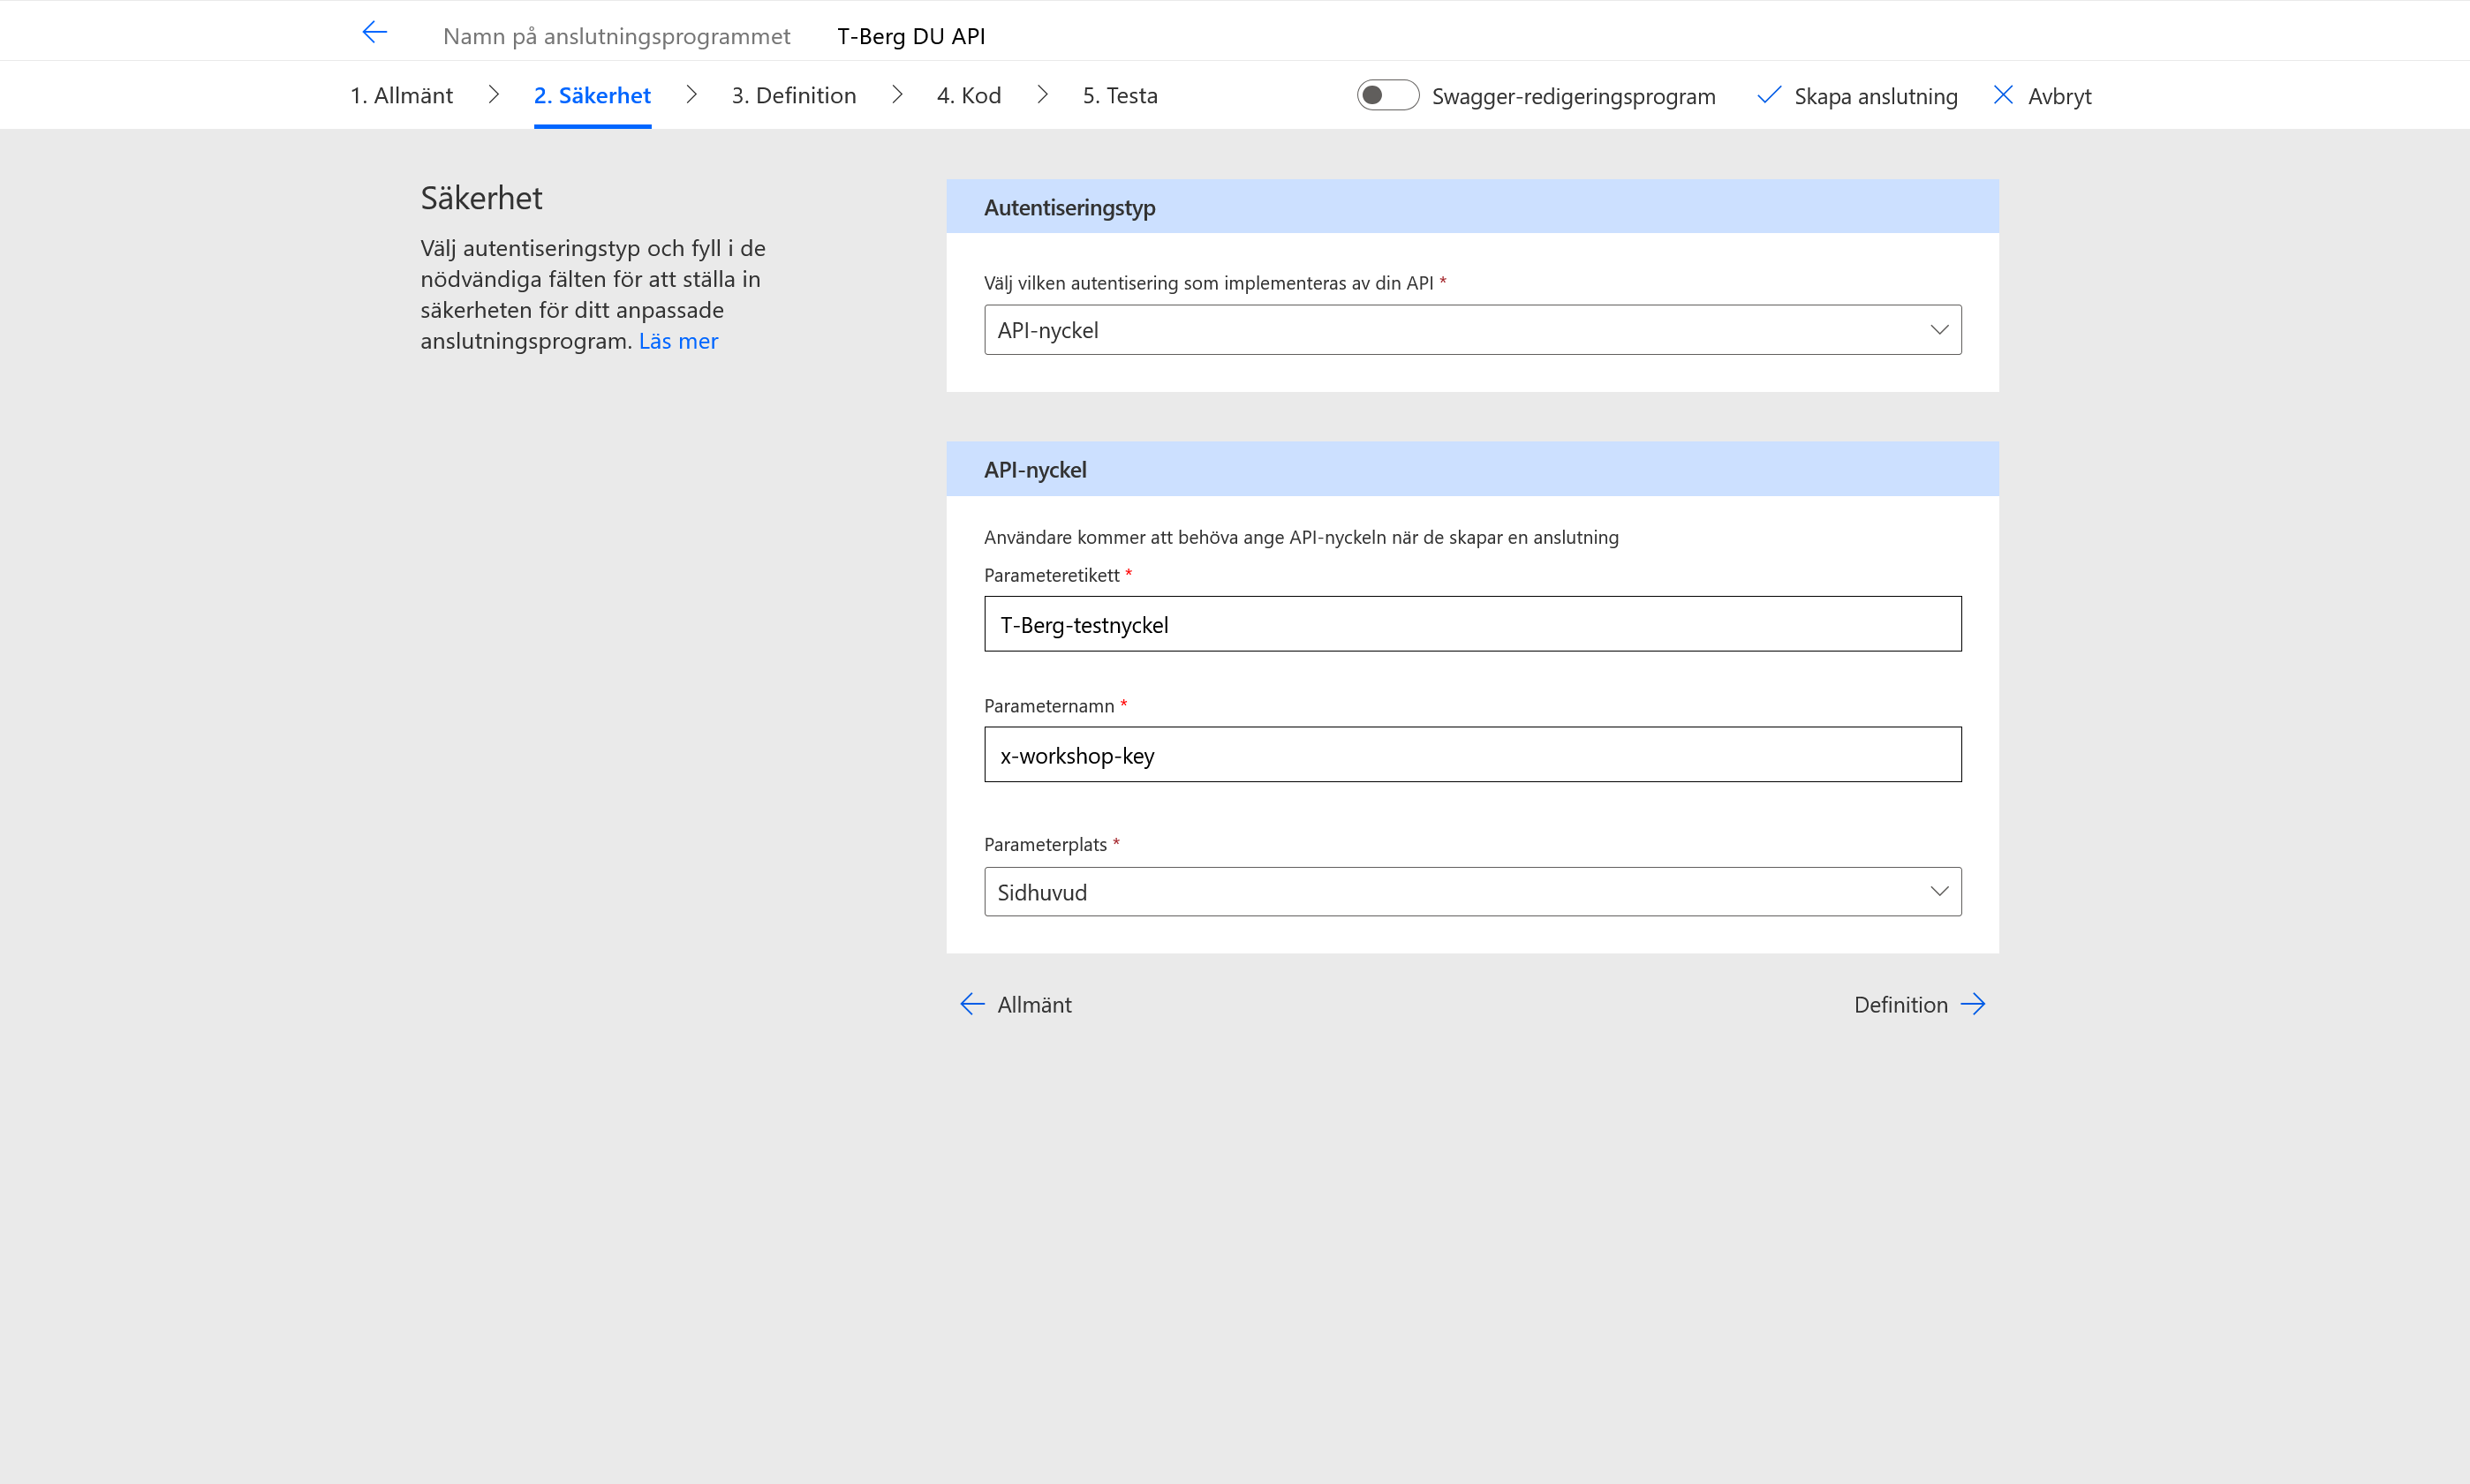The height and width of the screenshot is (1484, 2470).
Task: Click the chevron between Säkerhet and Definition
Action: point(691,95)
